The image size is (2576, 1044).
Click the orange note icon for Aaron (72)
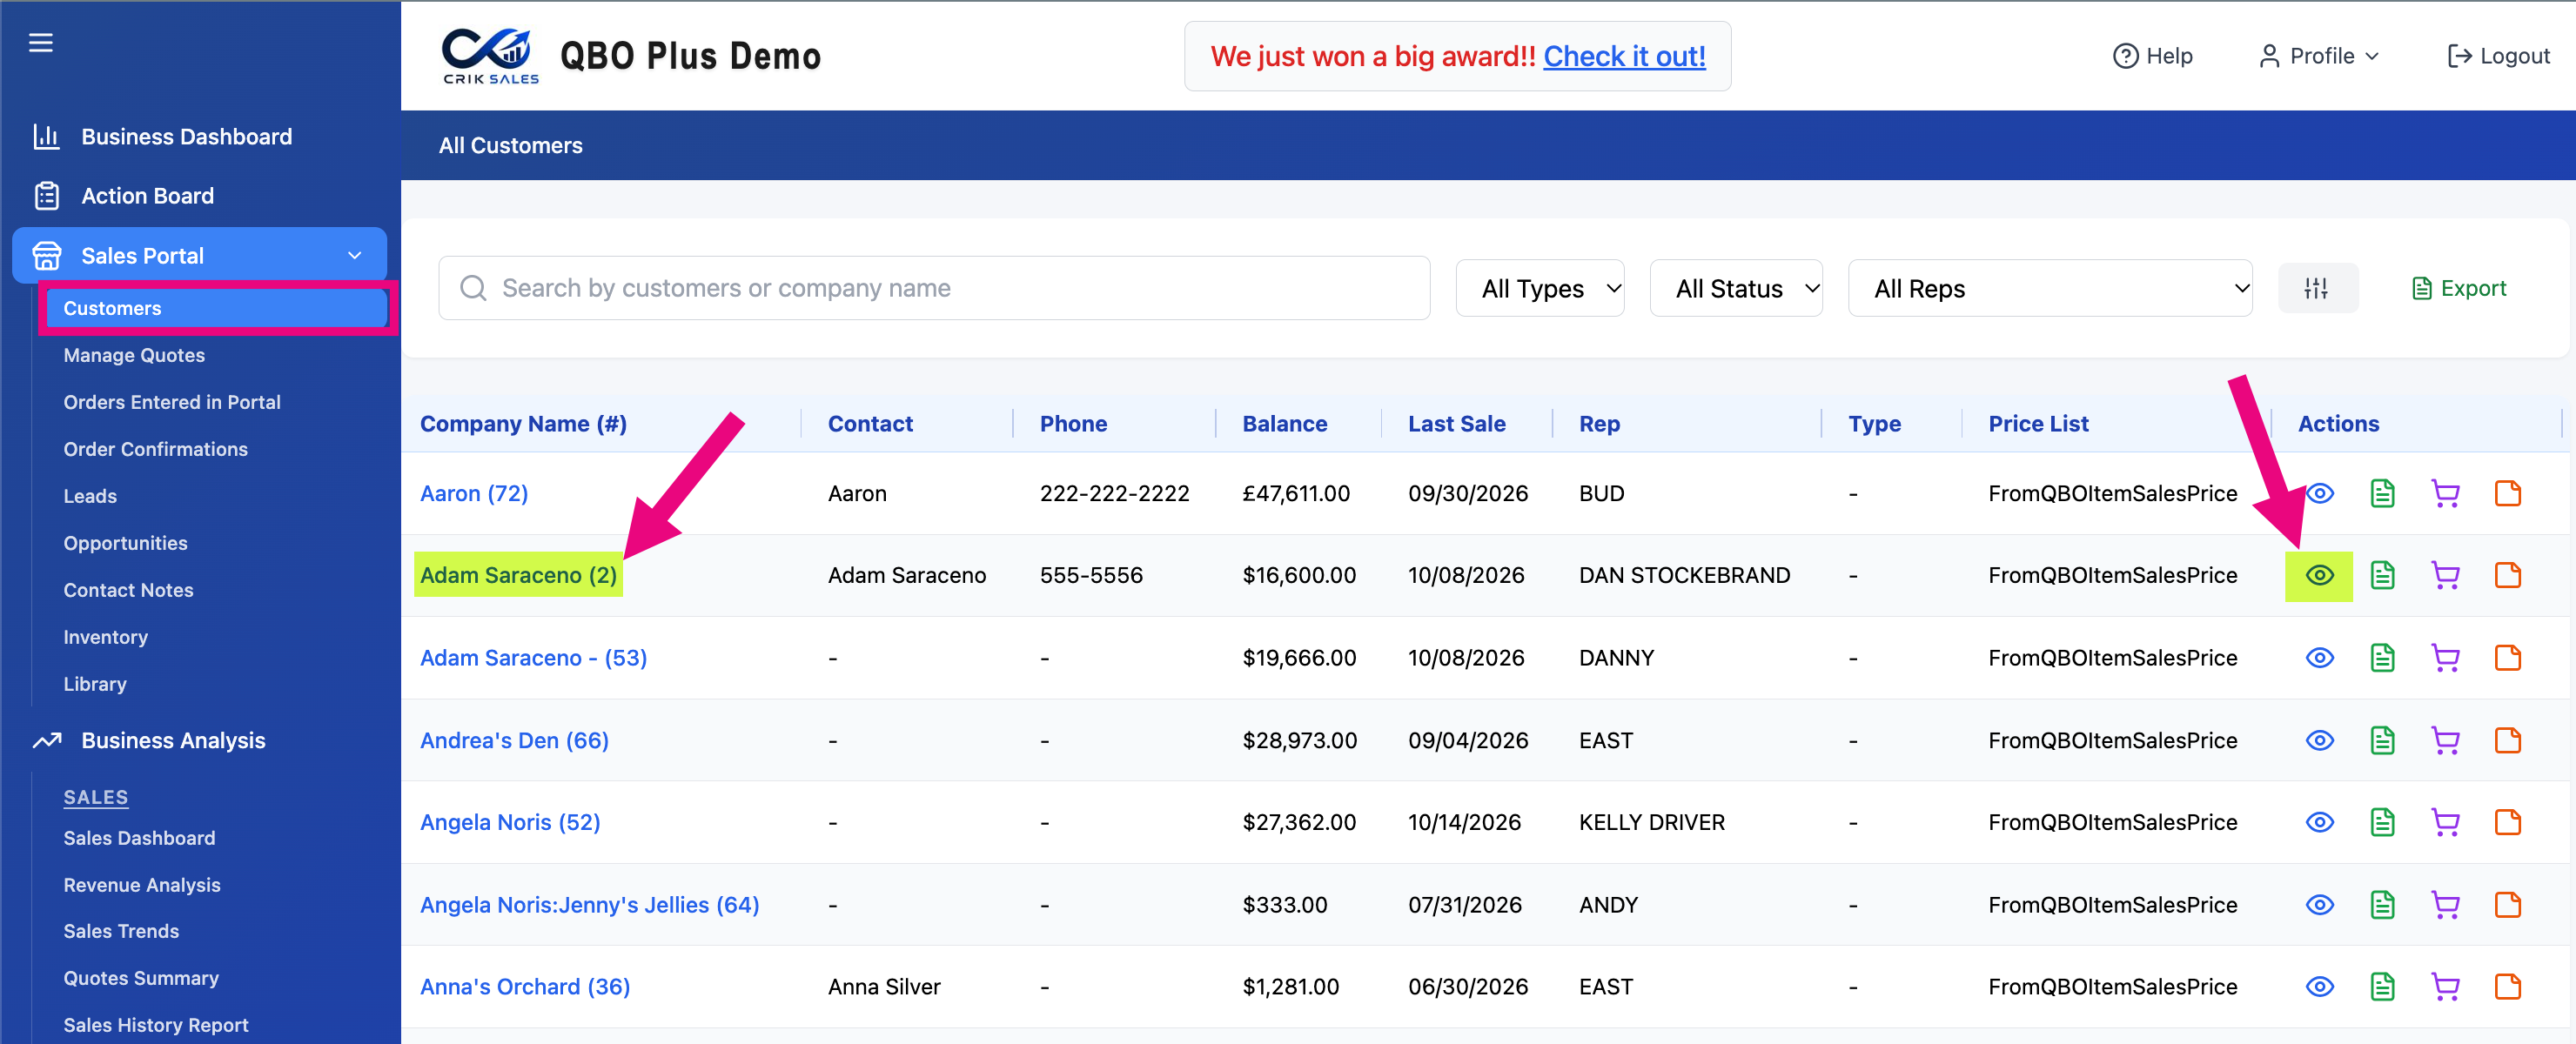[x=2508, y=494]
